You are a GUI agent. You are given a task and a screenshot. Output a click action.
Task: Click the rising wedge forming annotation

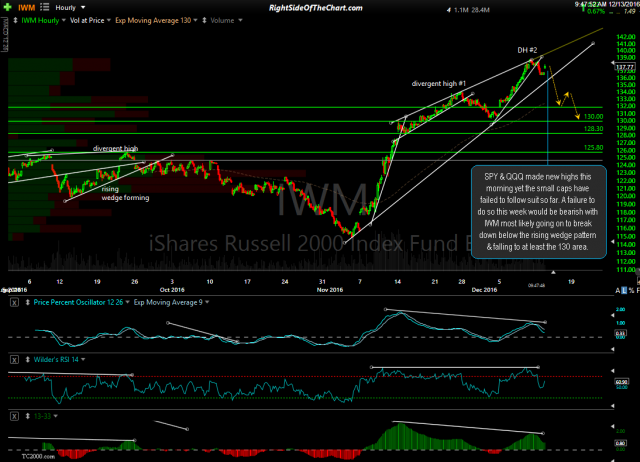pos(125,193)
